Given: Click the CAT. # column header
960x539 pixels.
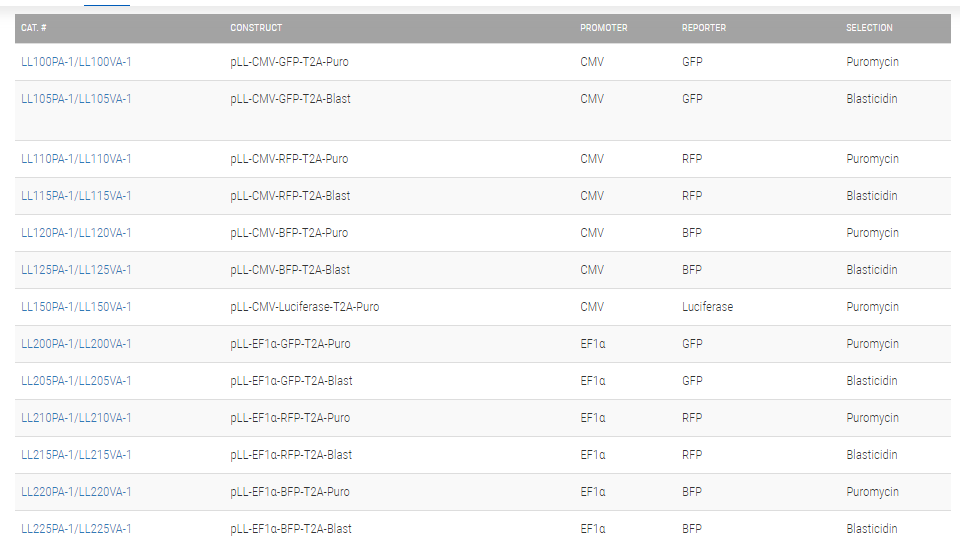Looking at the screenshot, I should [x=34, y=28].
